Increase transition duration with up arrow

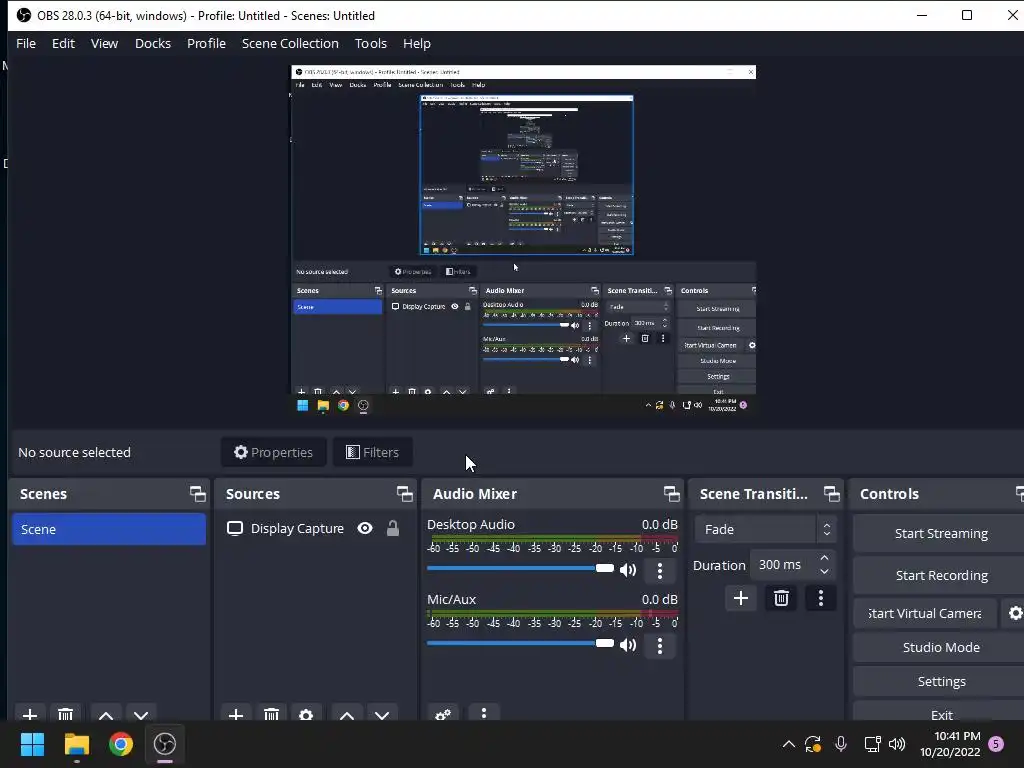825,558
